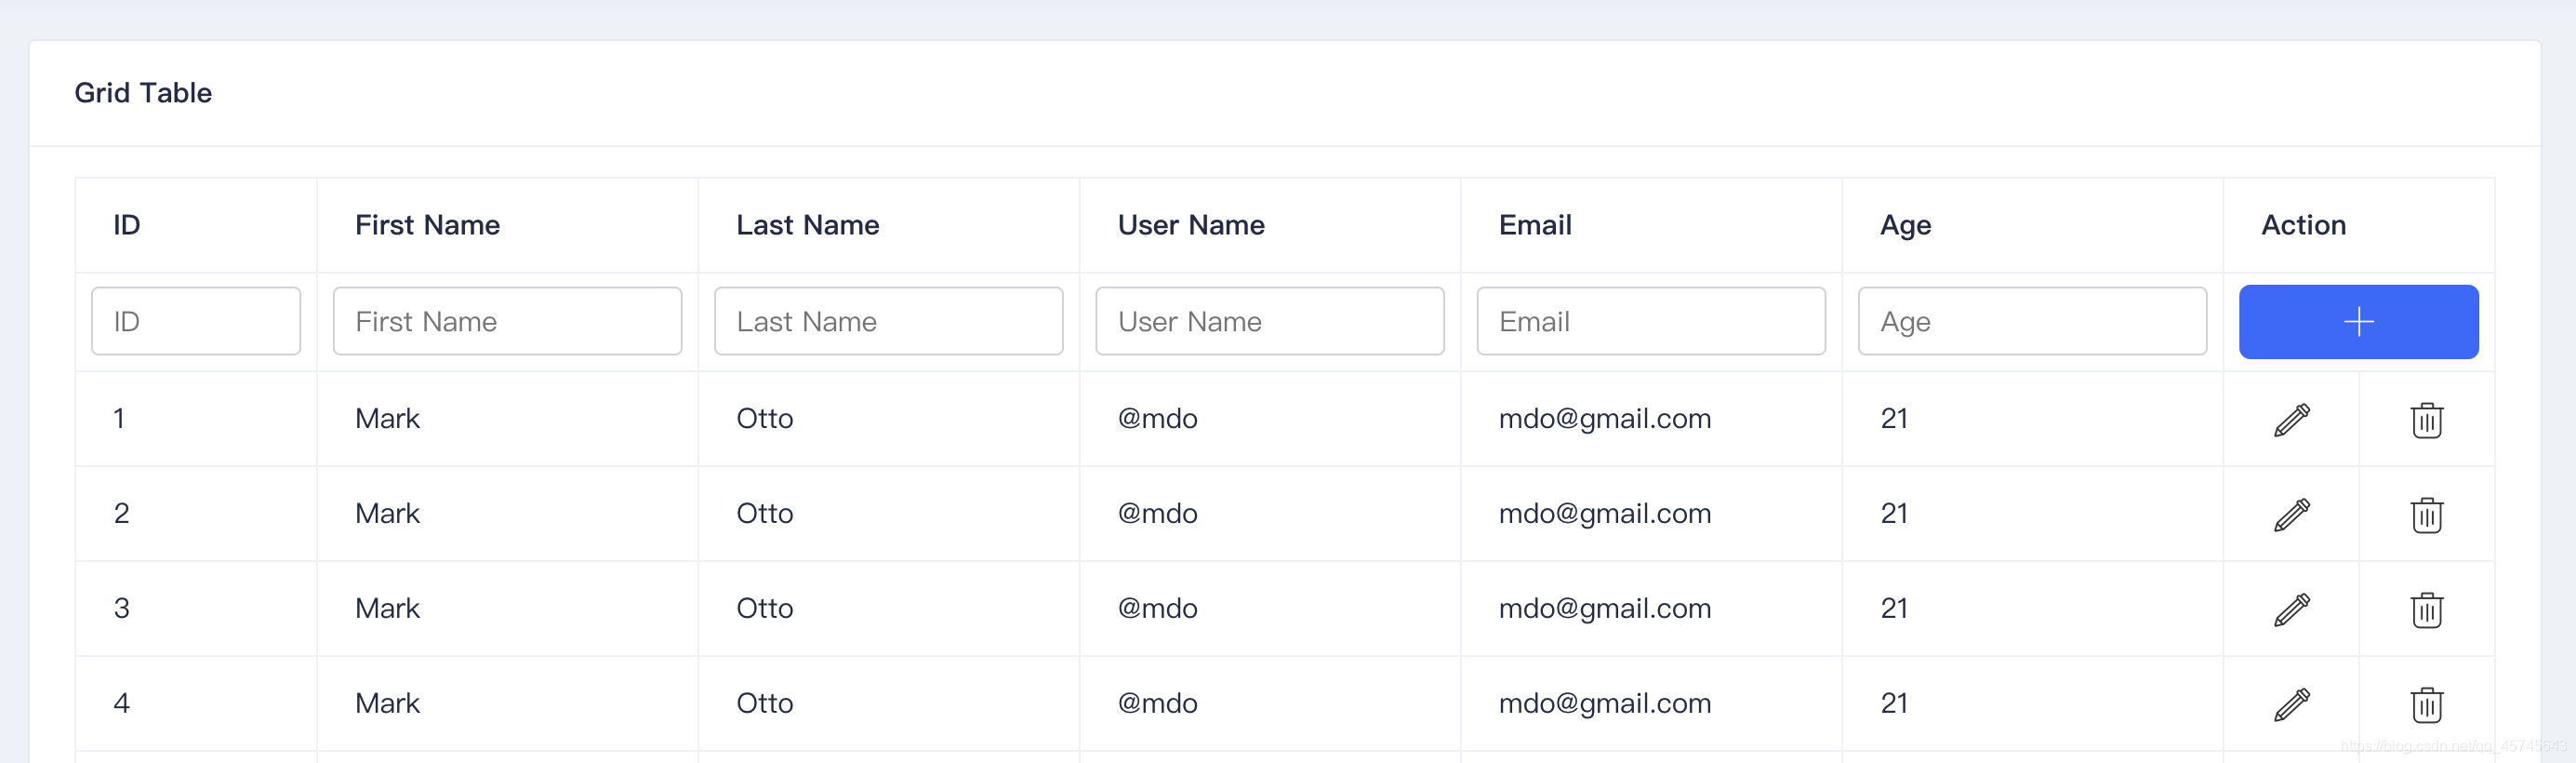Click the Age column header

(x=1905, y=225)
